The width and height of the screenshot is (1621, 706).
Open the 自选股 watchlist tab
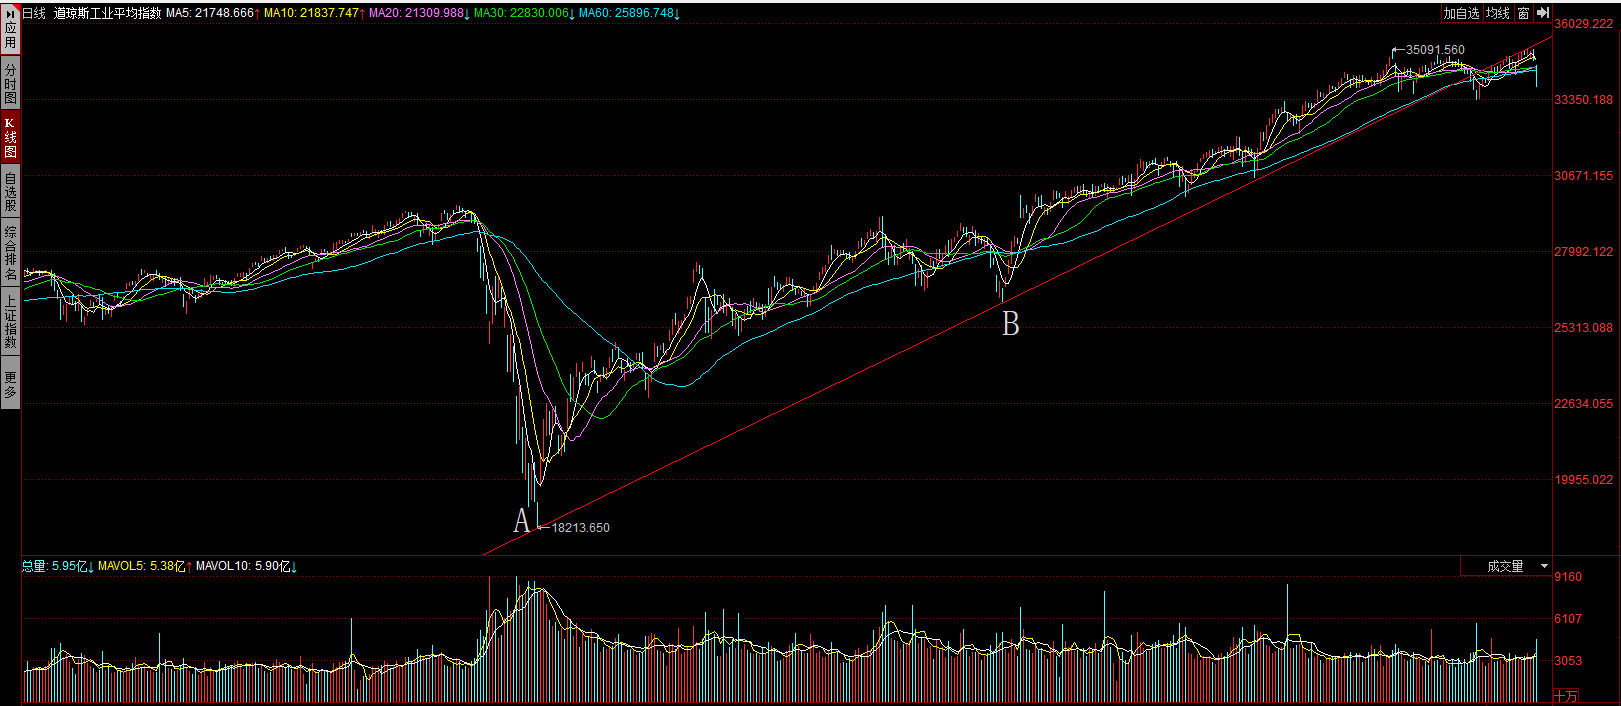pos(10,192)
